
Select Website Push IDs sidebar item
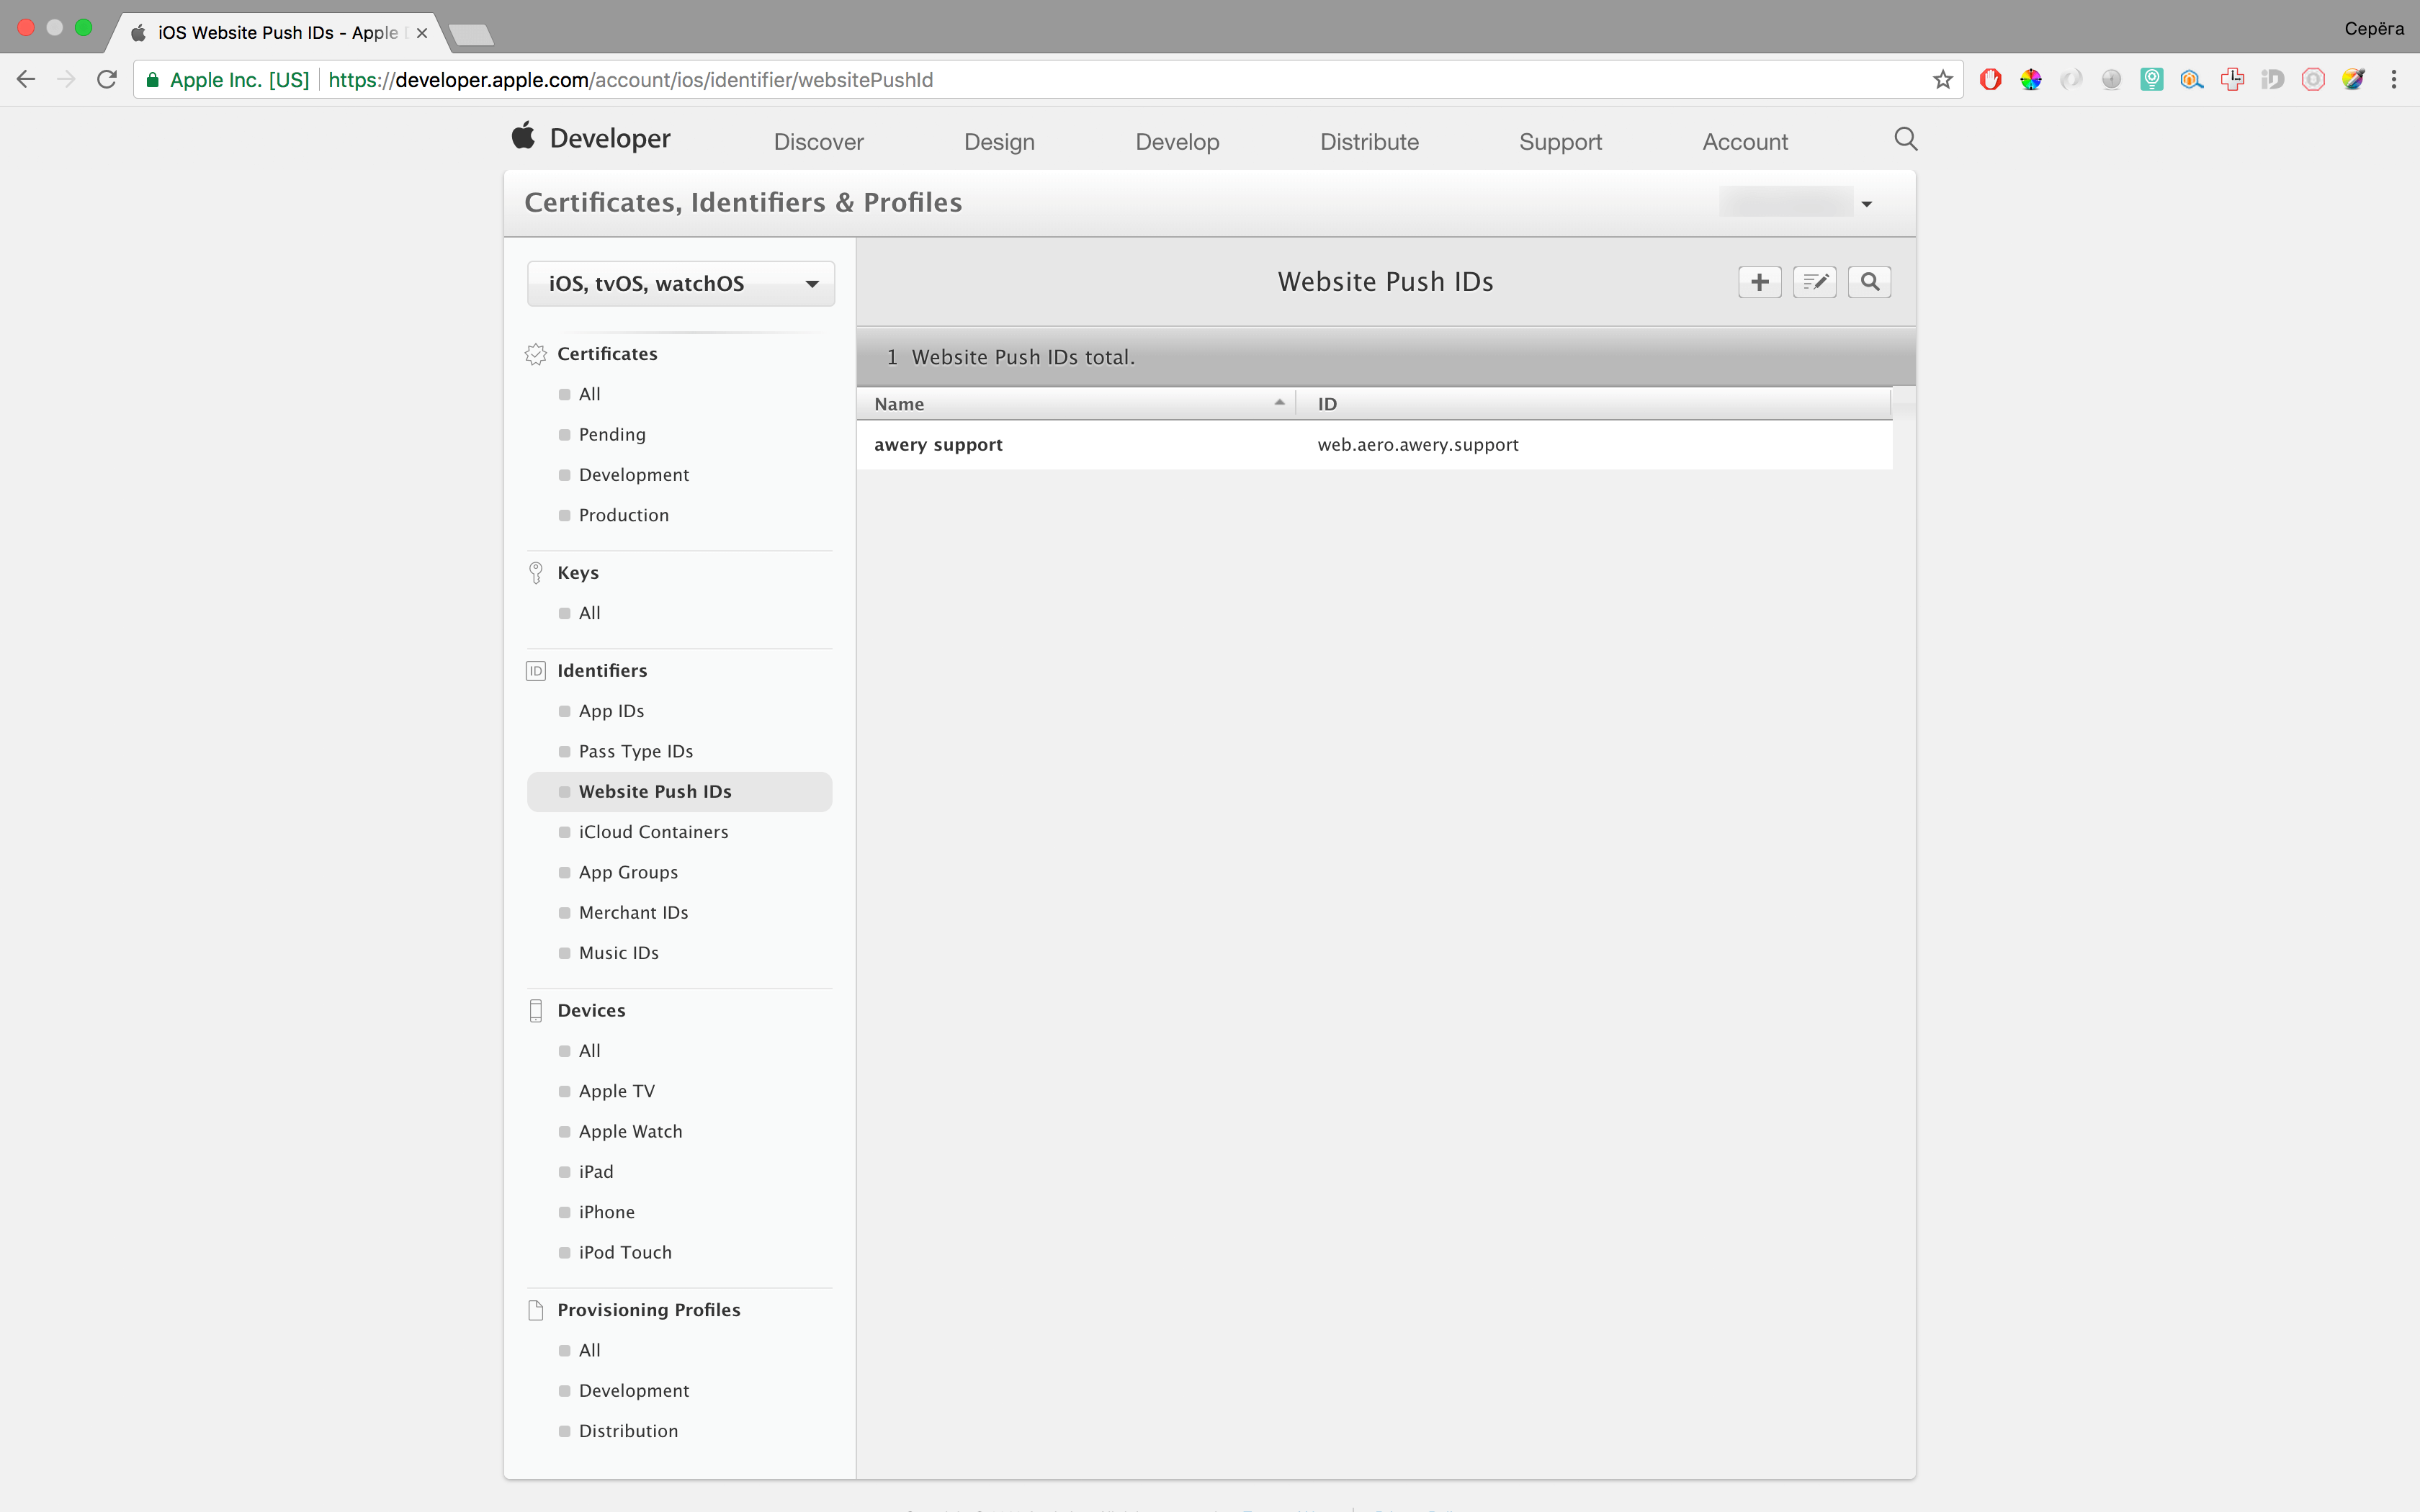(x=679, y=792)
